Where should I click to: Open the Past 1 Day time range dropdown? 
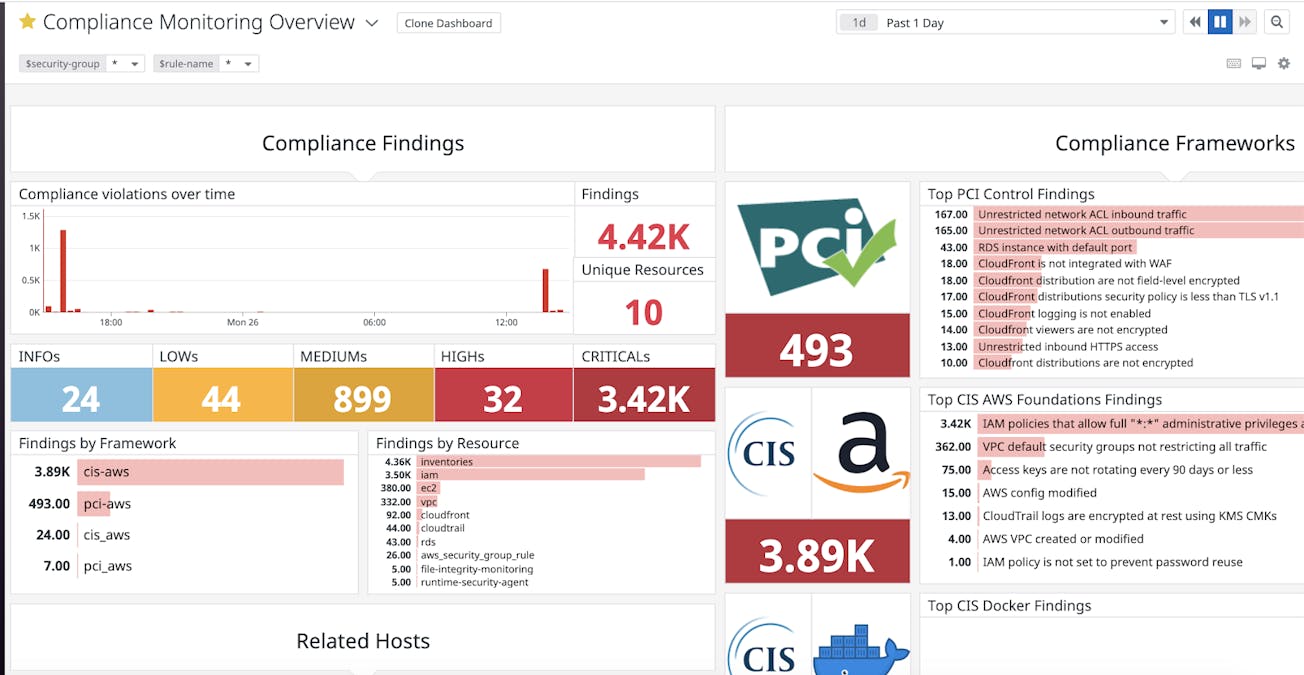1005,21
